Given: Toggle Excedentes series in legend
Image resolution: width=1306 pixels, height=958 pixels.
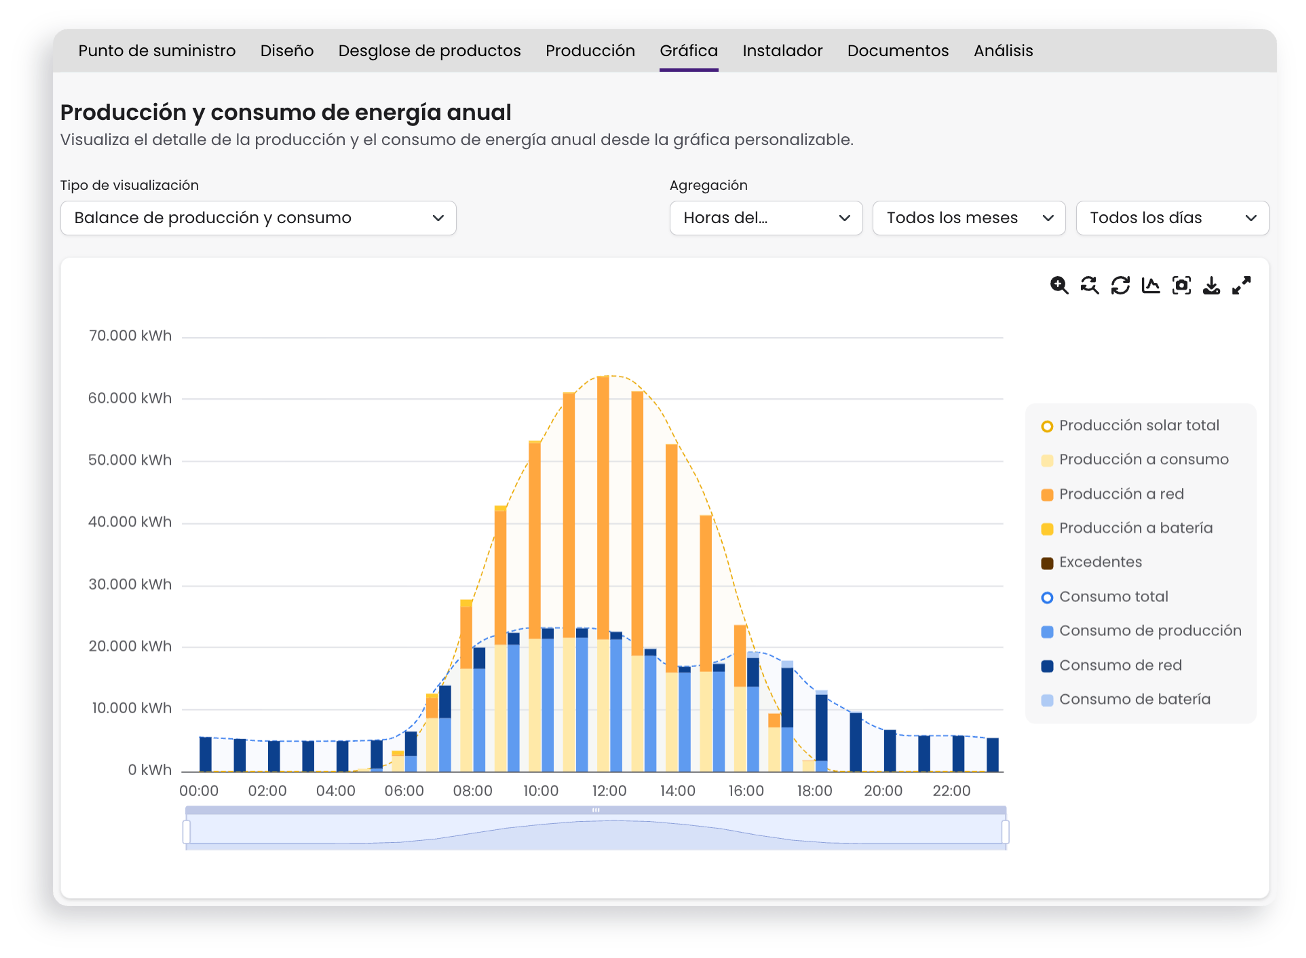Looking at the screenshot, I should tap(1091, 562).
